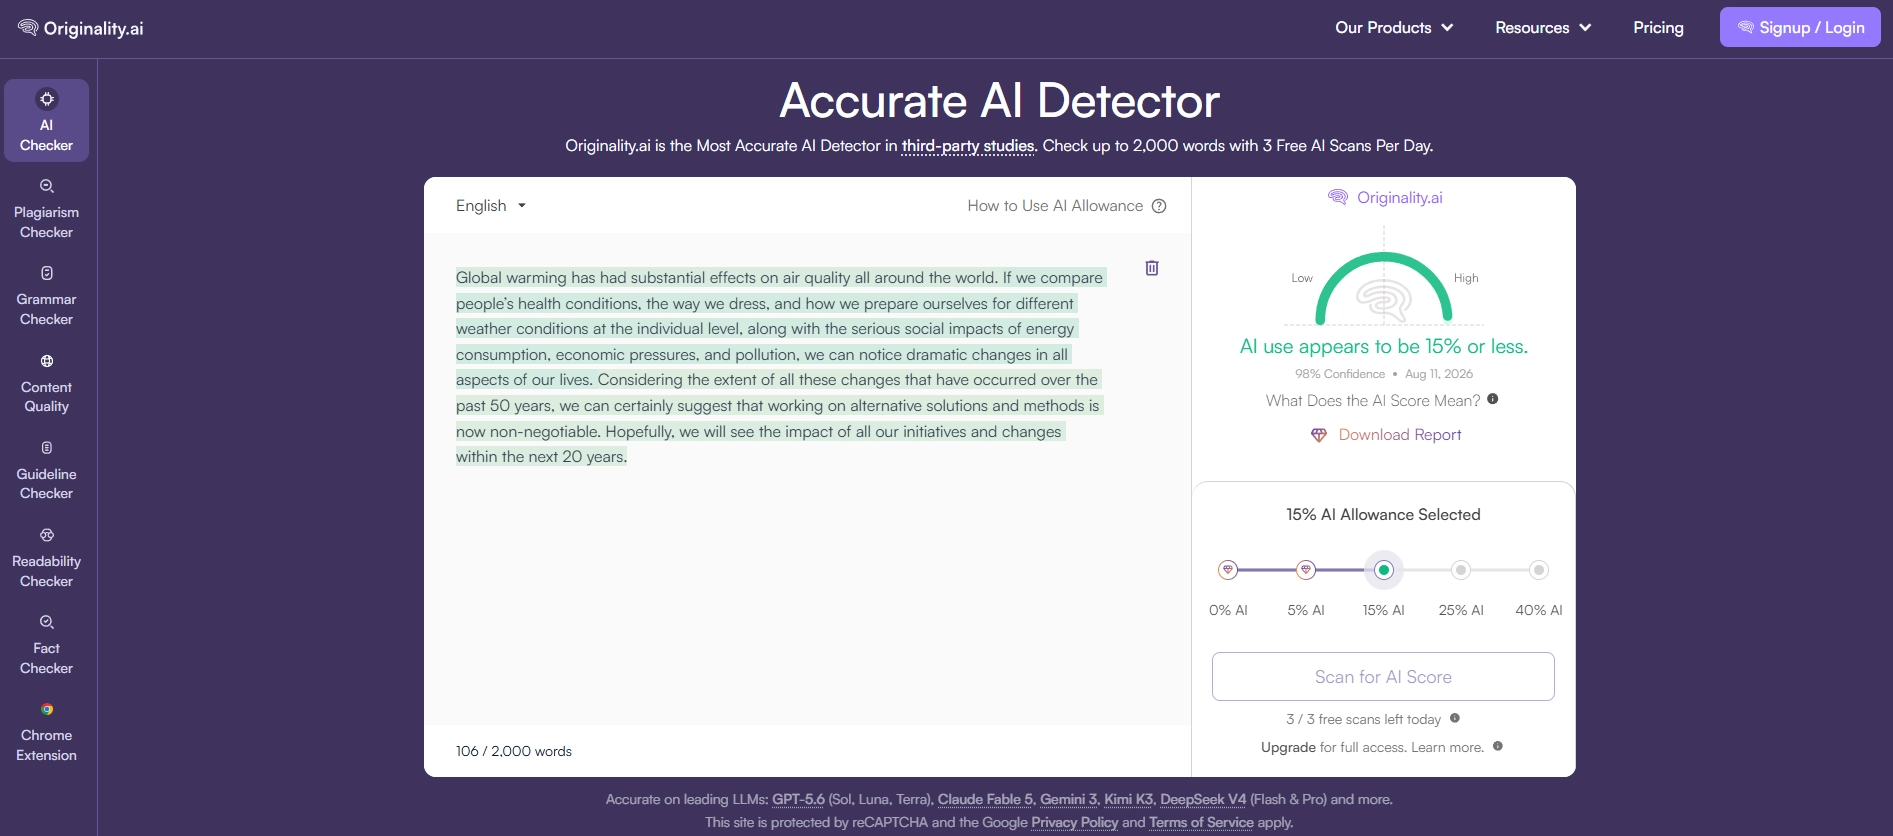Image resolution: width=1893 pixels, height=836 pixels.
Task: Click info icon next to Learn more
Action: tap(1498, 746)
